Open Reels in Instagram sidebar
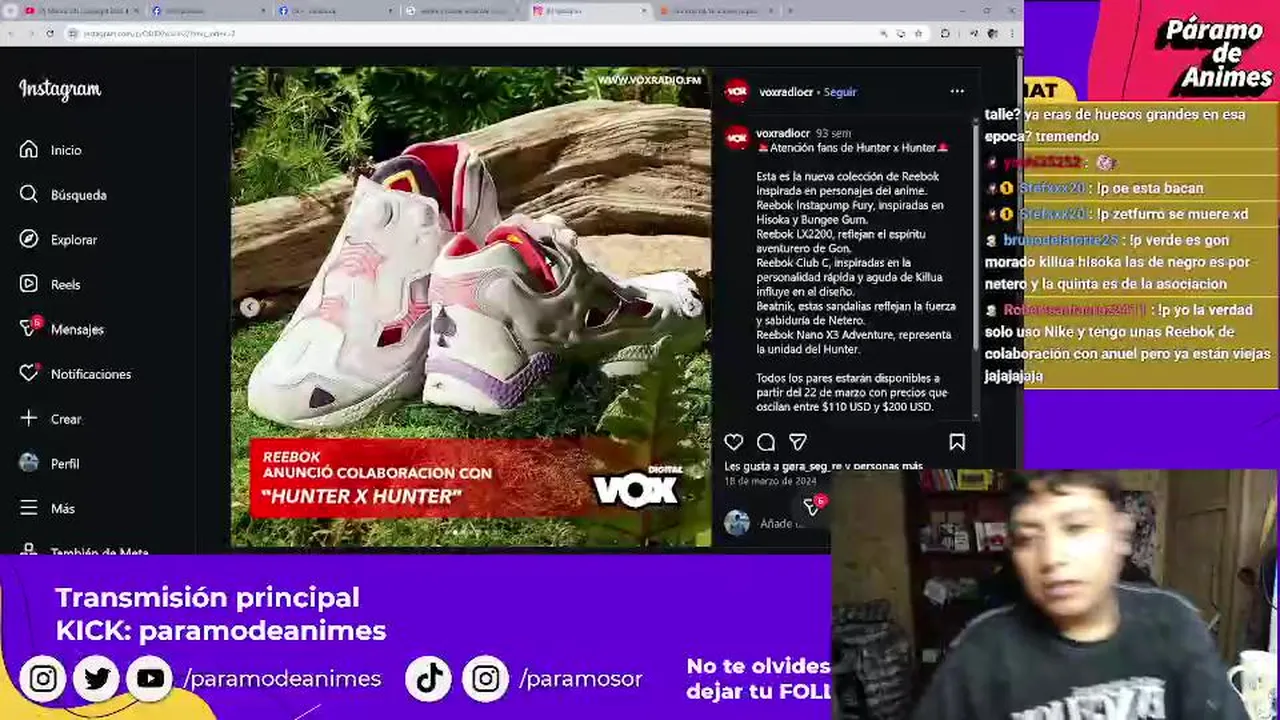The image size is (1280, 720). (29, 284)
